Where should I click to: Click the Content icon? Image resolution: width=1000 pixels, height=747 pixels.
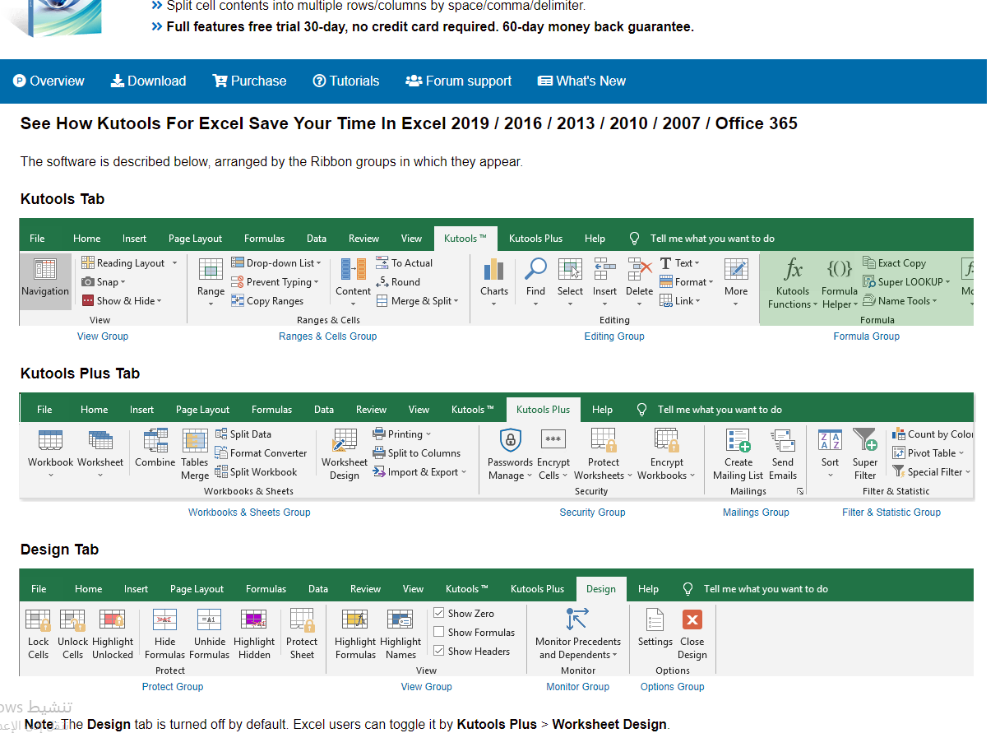[x=353, y=269]
